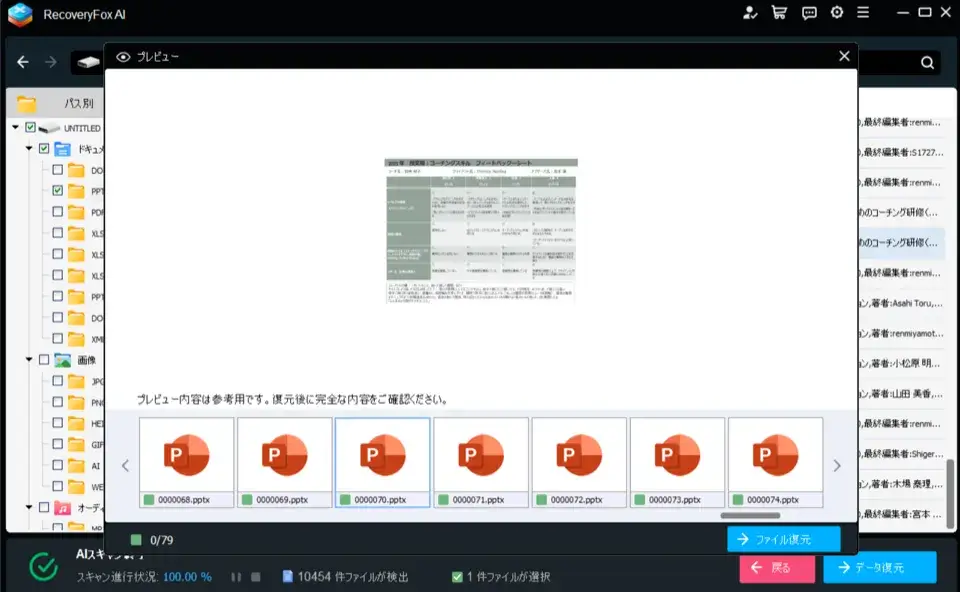Open the shopping cart icon
960x592 pixels.
click(779, 13)
